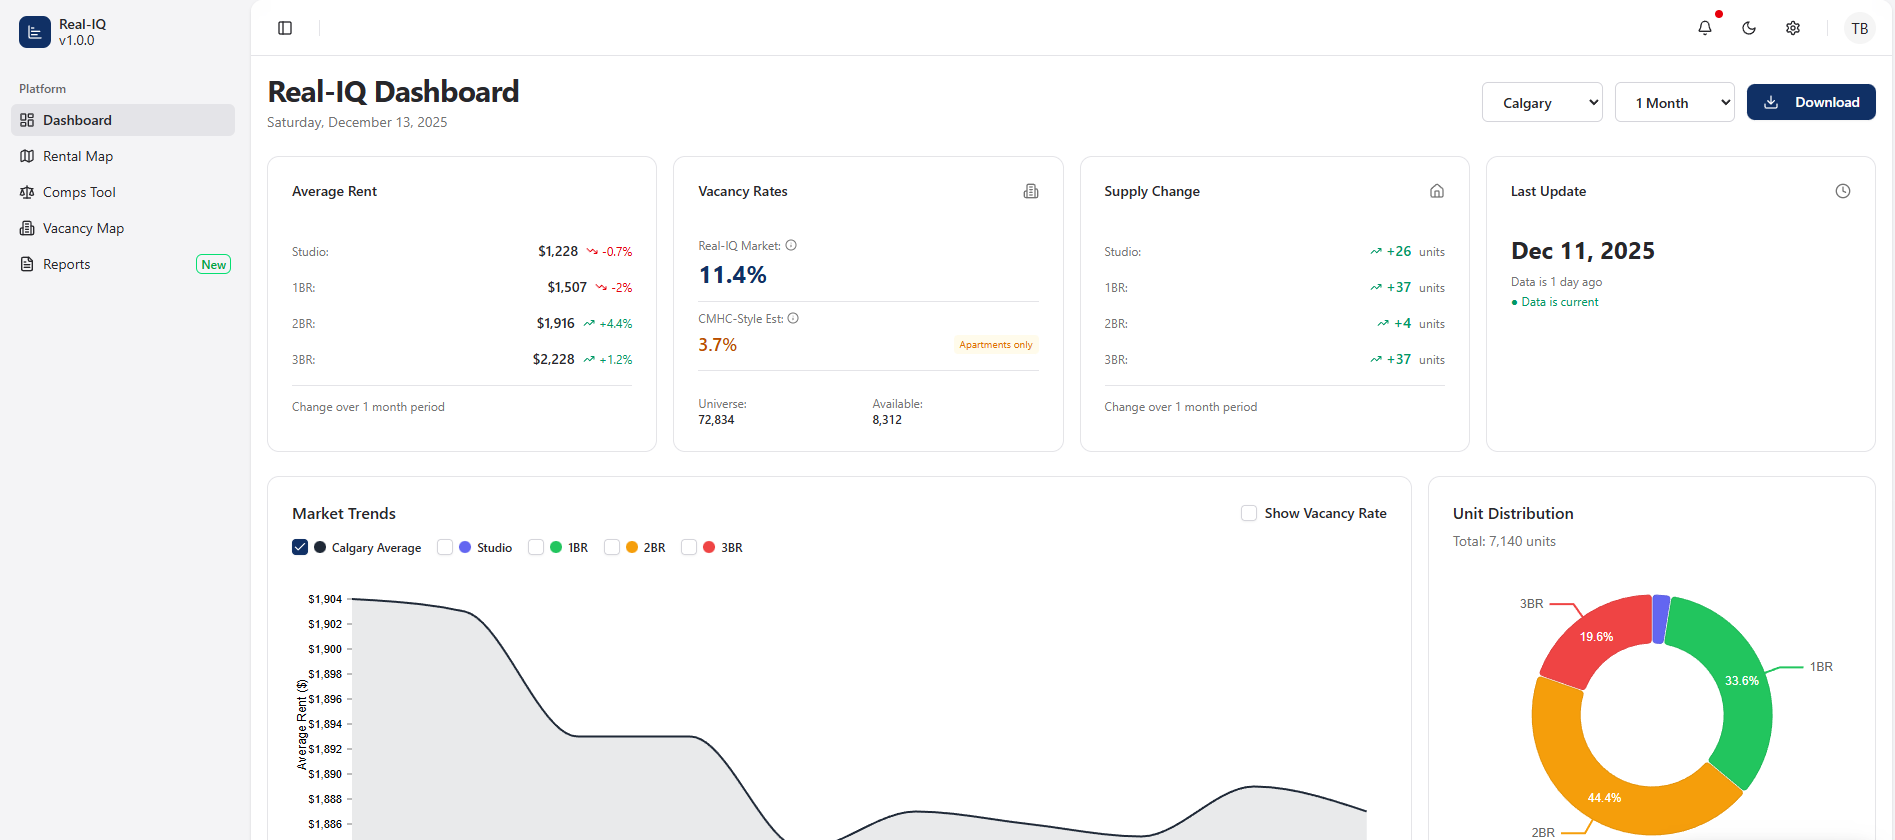The width and height of the screenshot is (1895, 840).
Task: Click the Data is current status
Action: (x=1555, y=302)
